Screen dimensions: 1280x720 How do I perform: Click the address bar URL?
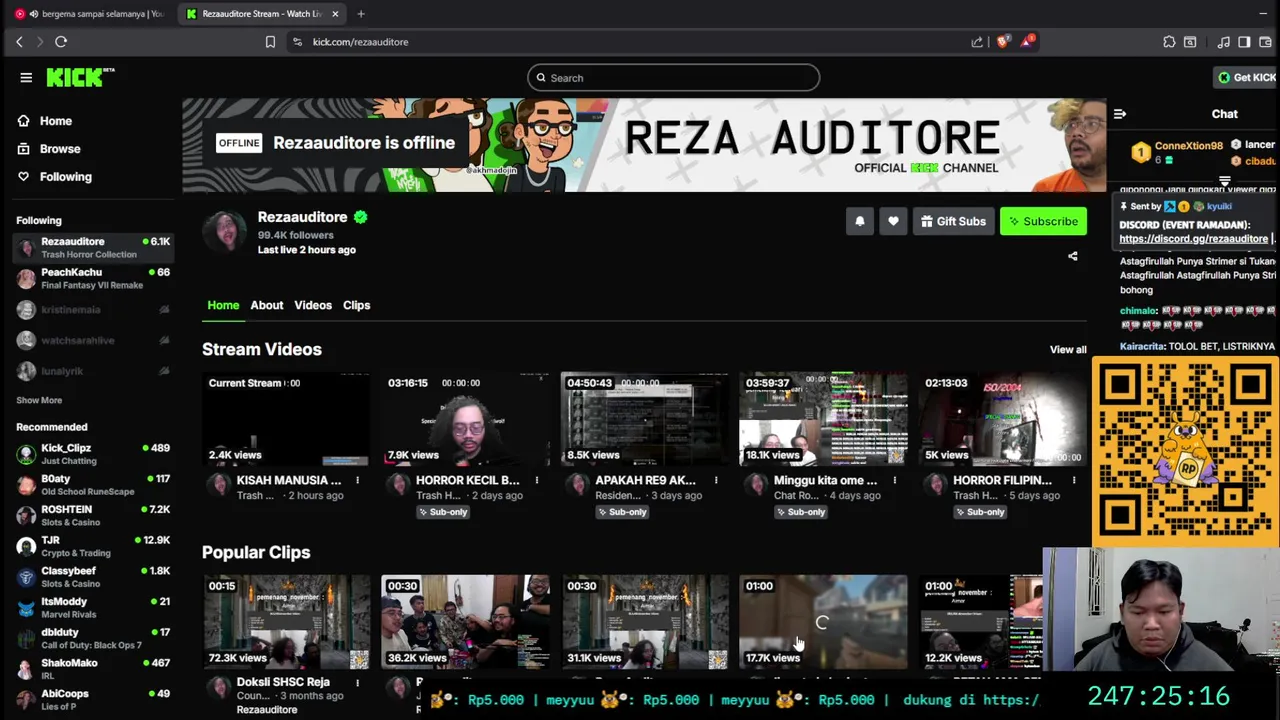(x=360, y=42)
